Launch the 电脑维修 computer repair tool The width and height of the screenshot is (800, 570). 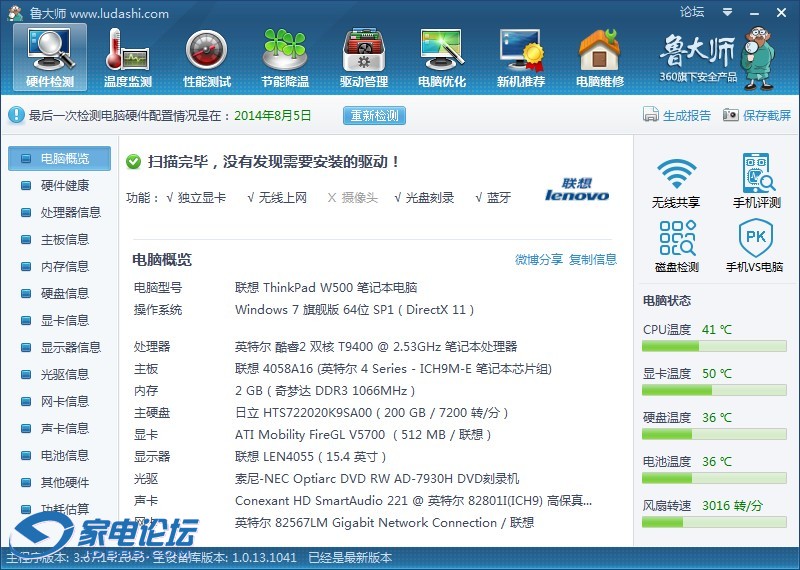pos(599,57)
